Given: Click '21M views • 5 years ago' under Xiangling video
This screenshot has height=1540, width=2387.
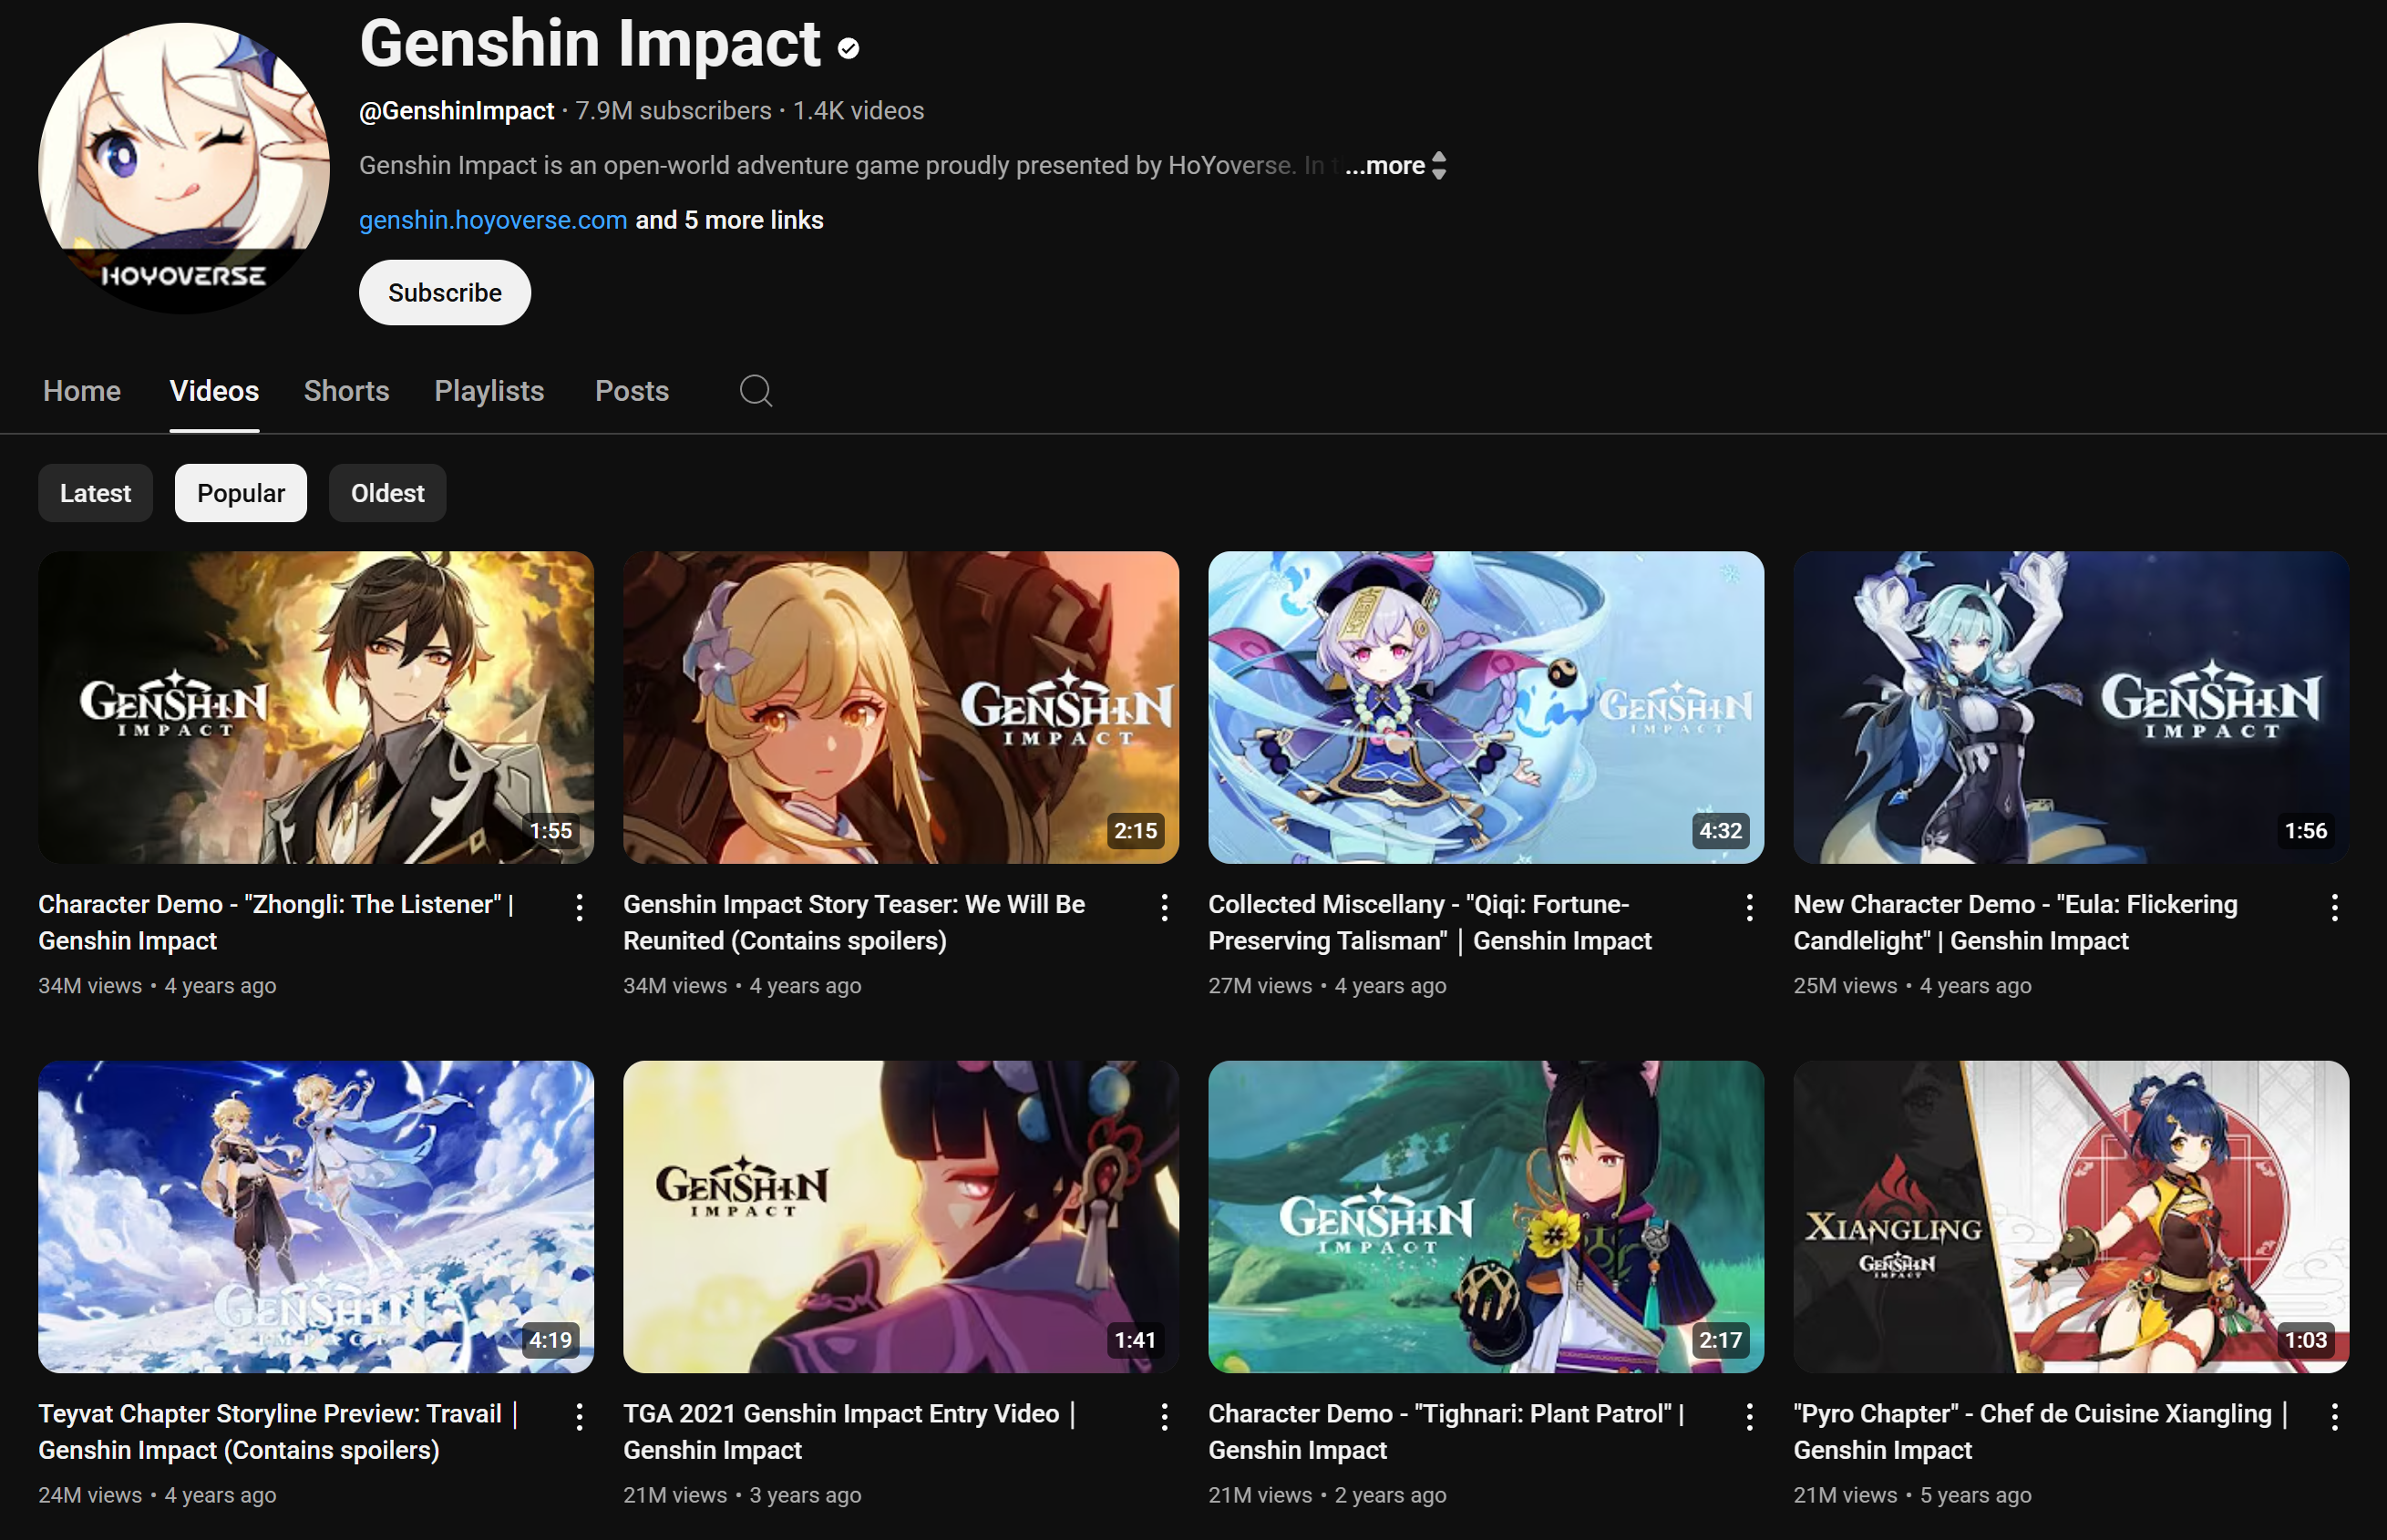Looking at the screenshot, I should click(x=1912, y=1495).
